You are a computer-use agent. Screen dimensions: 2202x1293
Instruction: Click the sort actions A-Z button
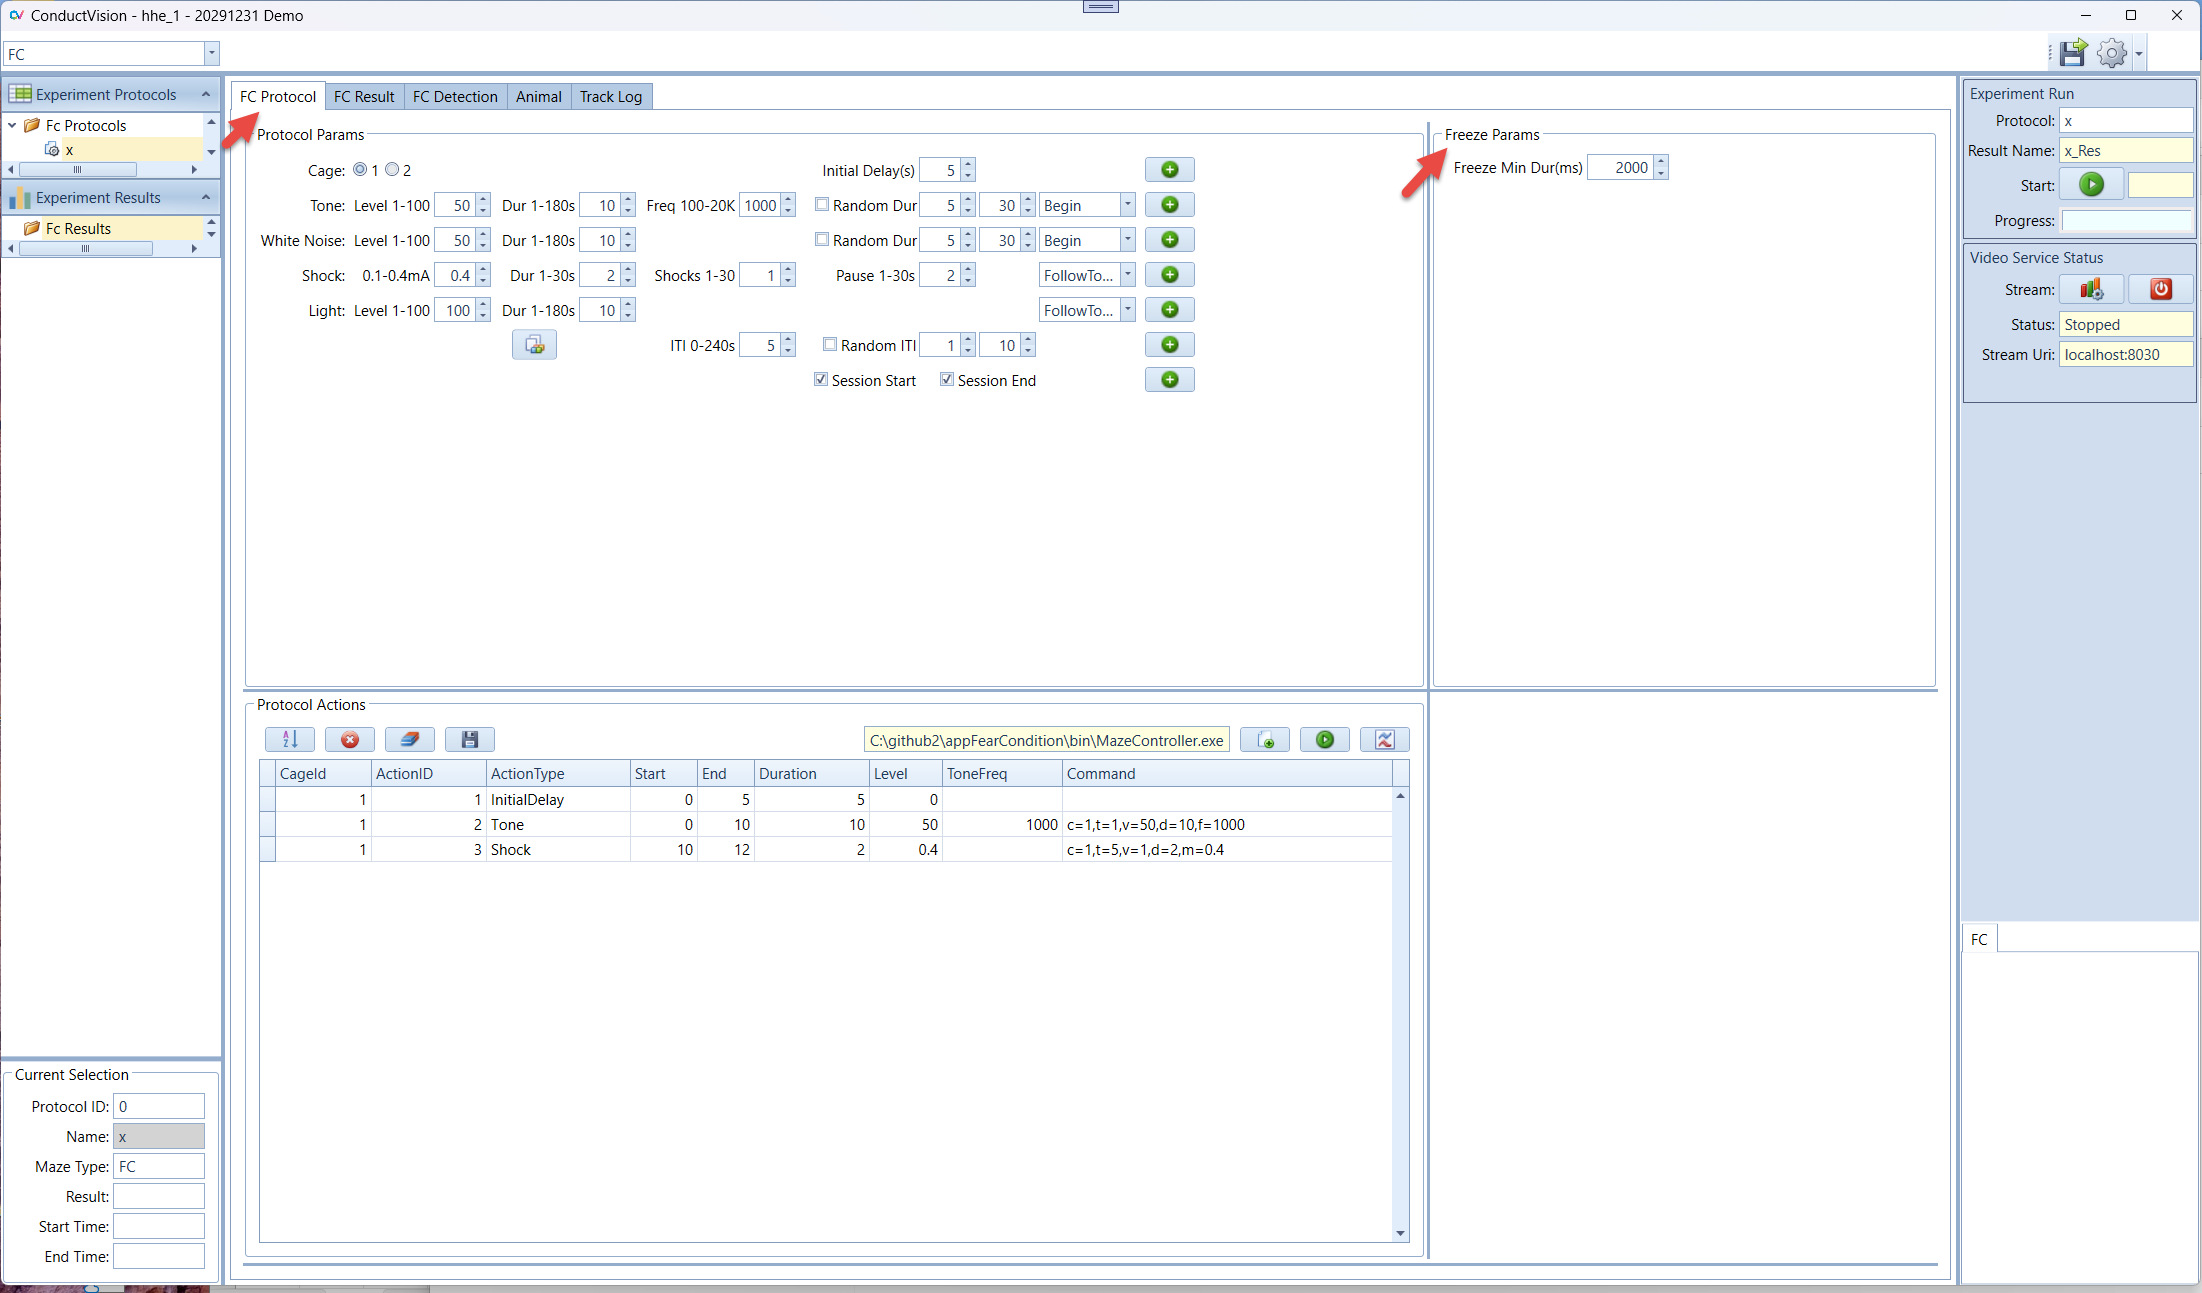pos(290,739)
